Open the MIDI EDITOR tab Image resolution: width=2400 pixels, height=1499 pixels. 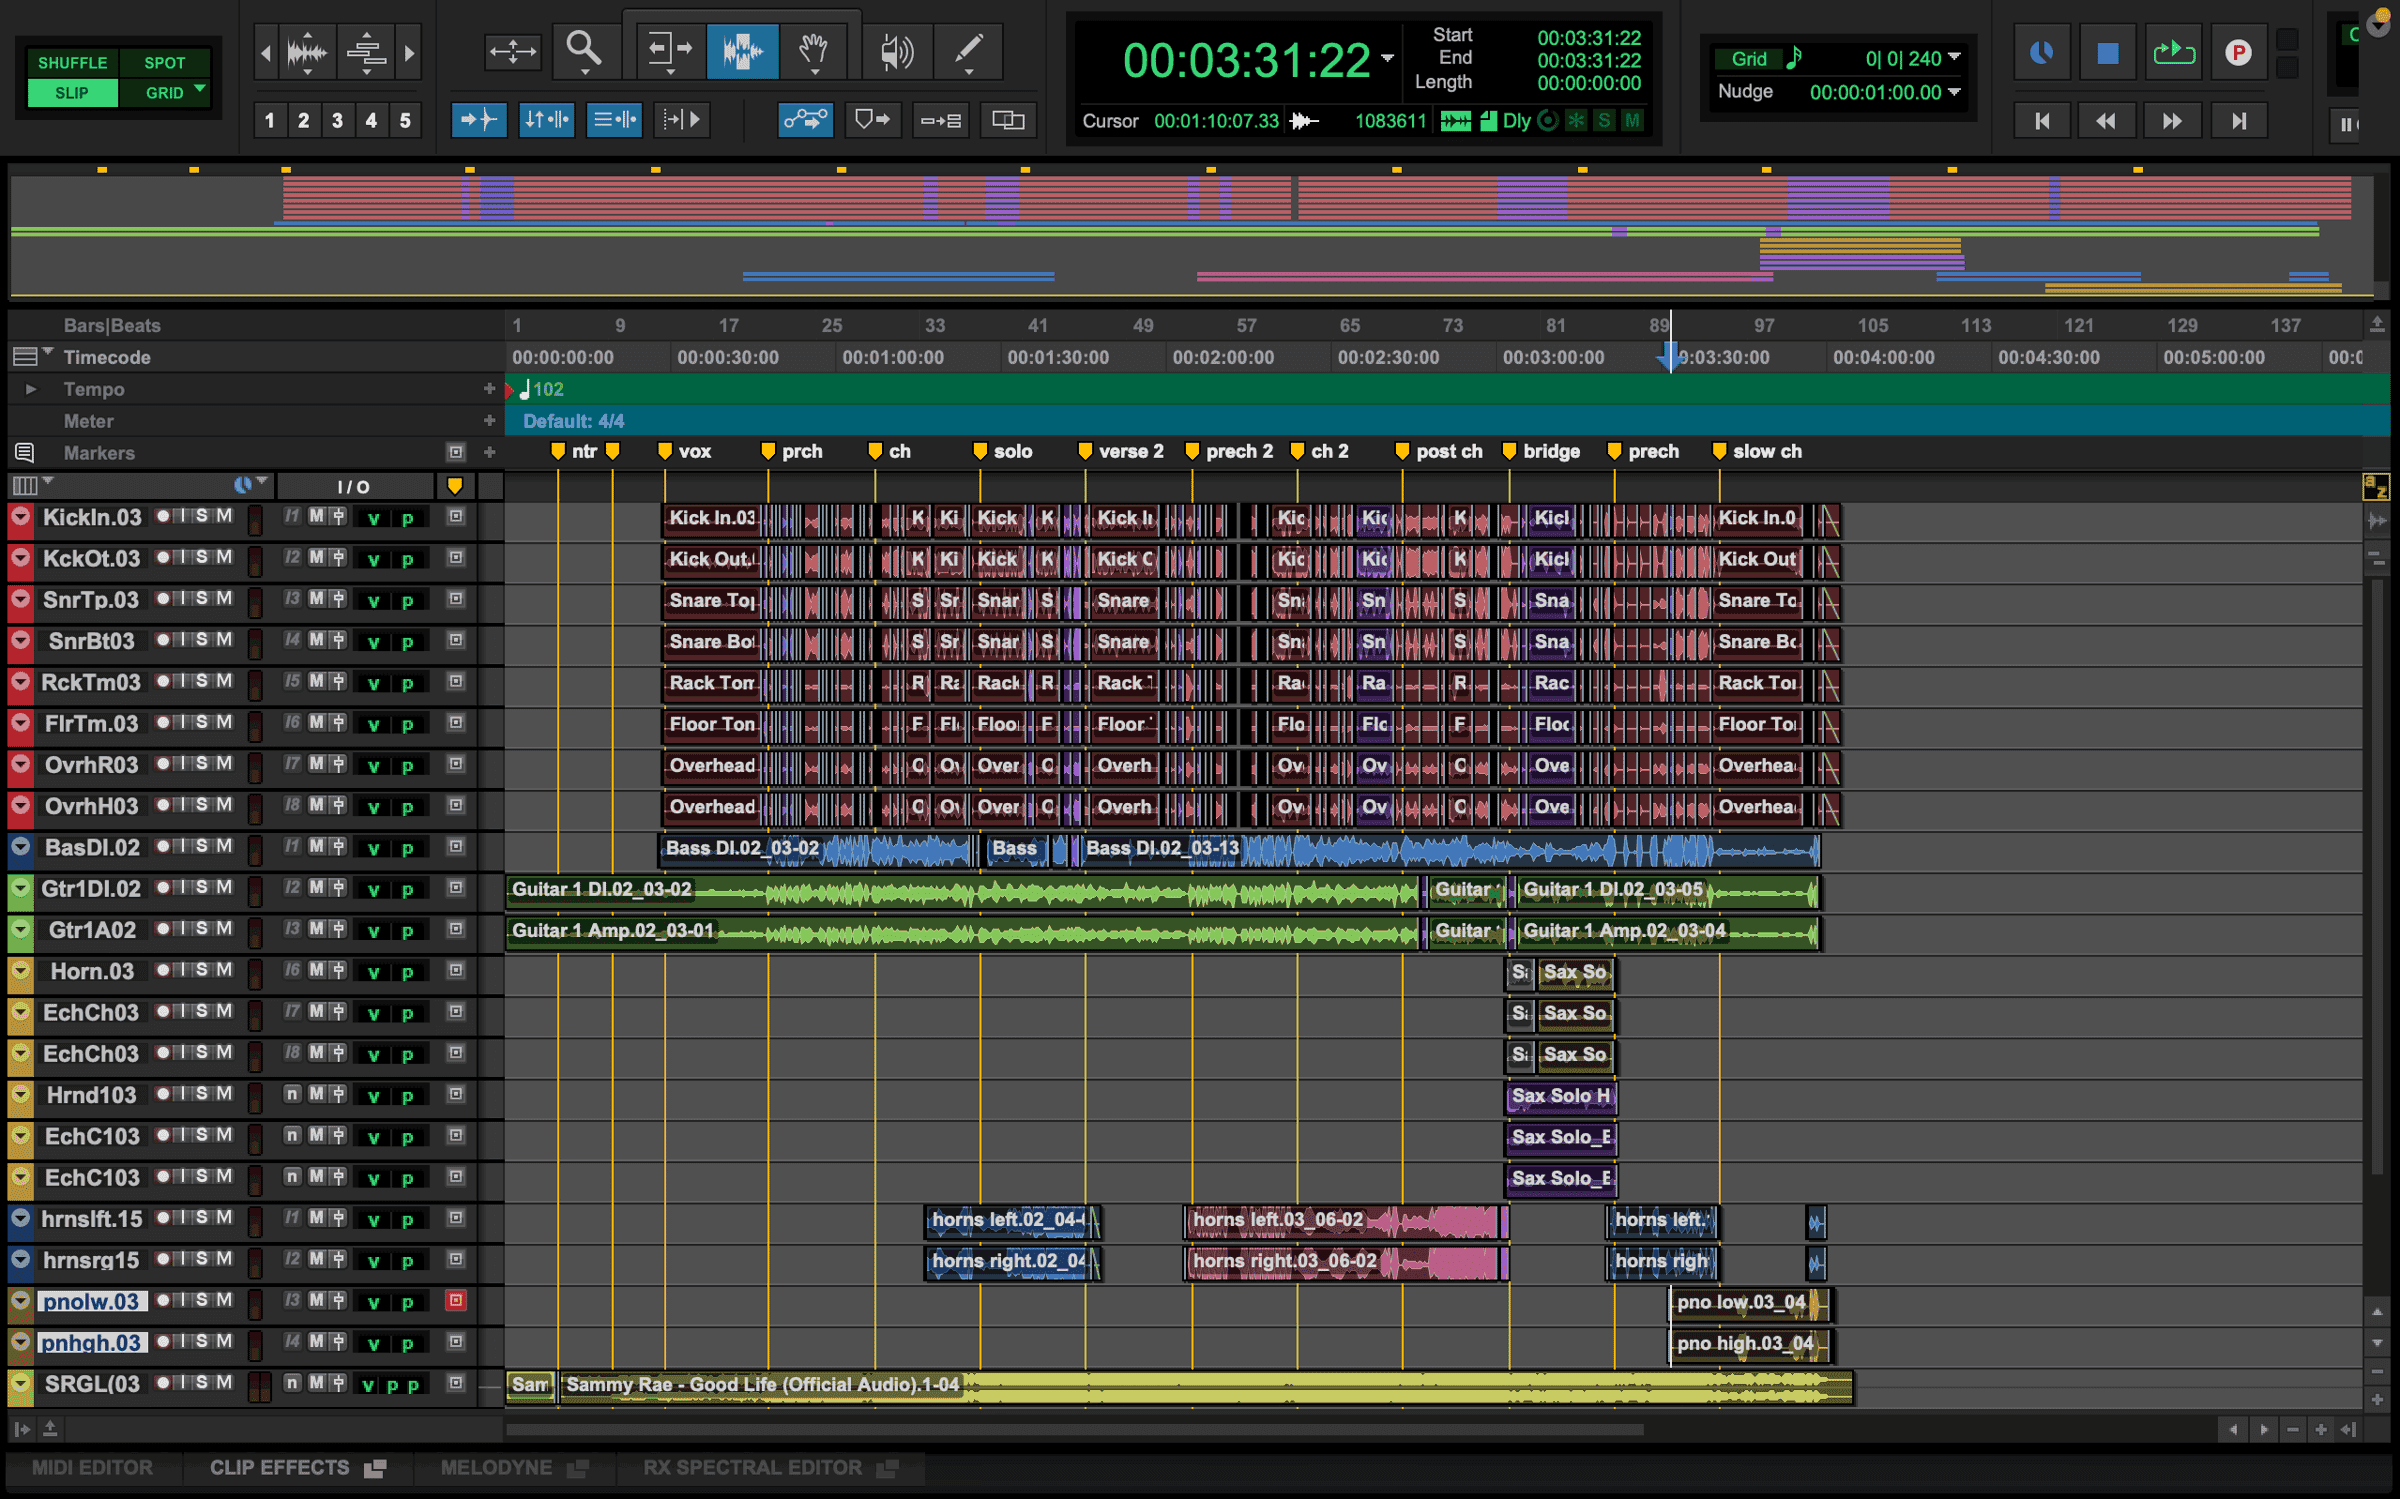[93, 1467]
